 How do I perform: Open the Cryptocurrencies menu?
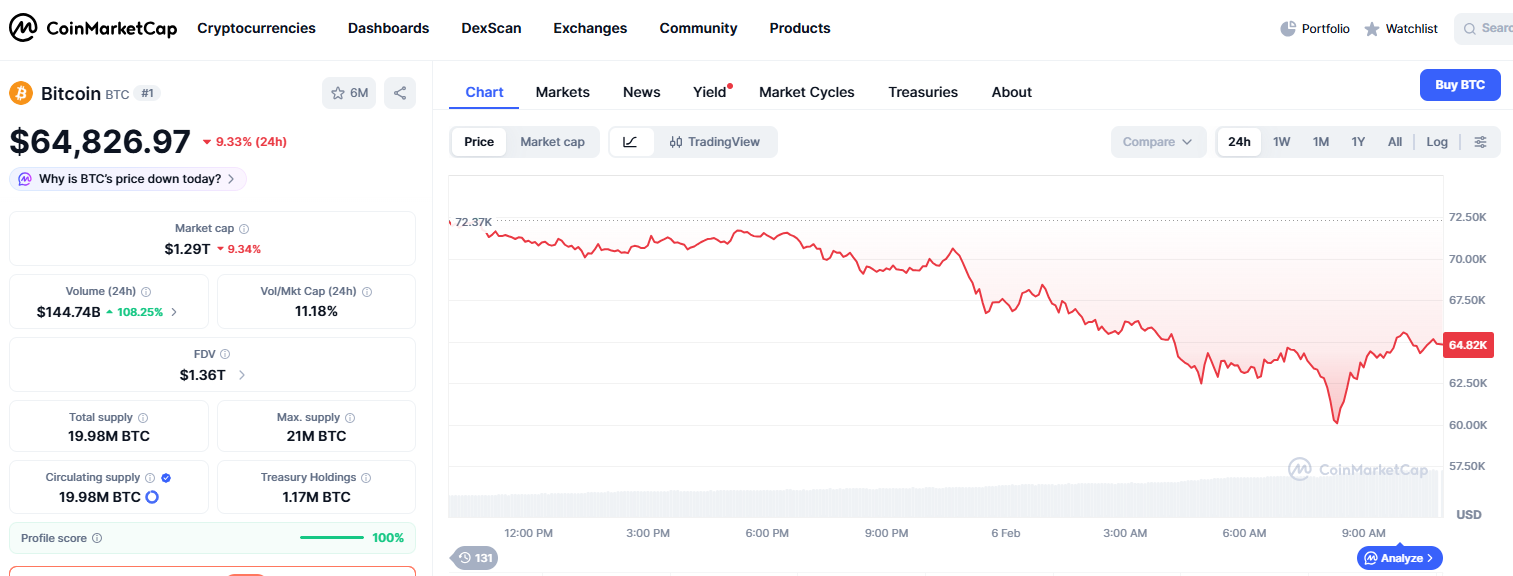(256, 28)
